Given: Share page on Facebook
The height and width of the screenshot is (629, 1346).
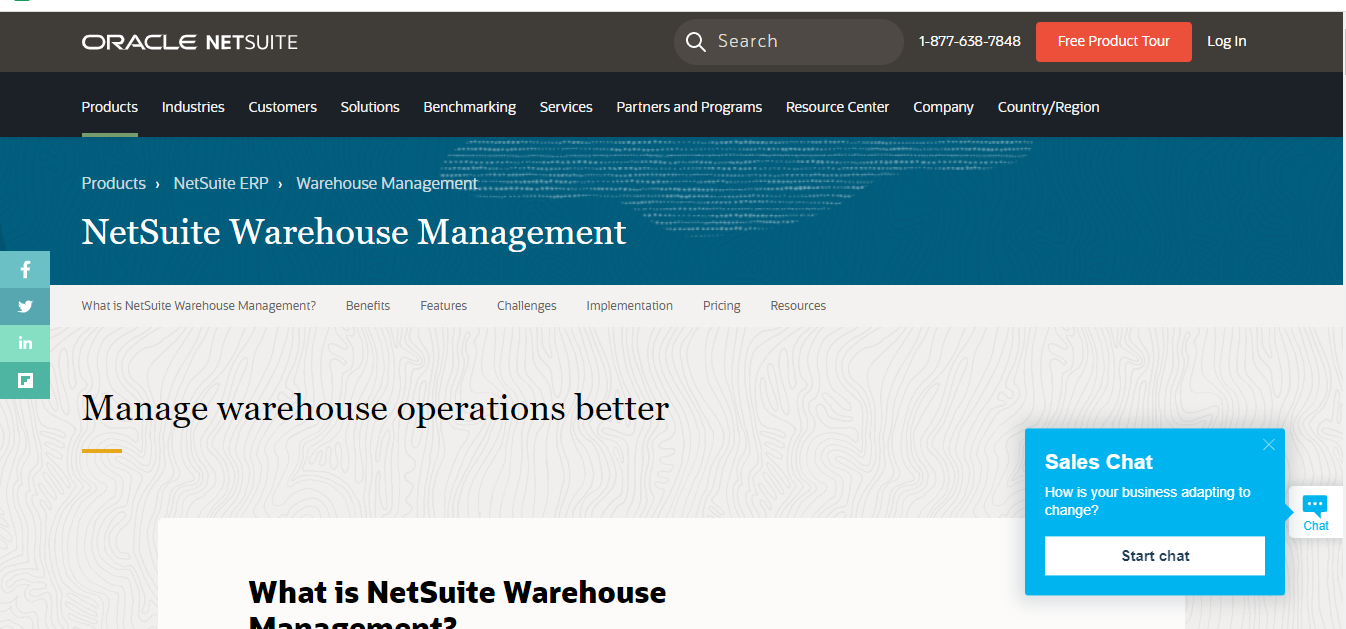Looking at the screenshot, I should click(x=25, y=269).
